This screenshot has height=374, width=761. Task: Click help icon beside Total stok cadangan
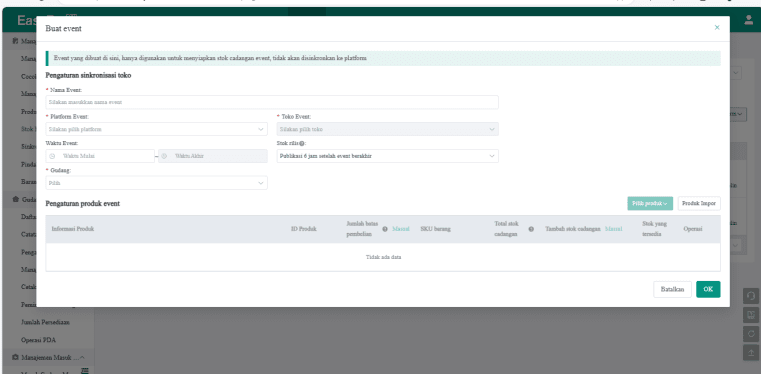click(531, 229)
